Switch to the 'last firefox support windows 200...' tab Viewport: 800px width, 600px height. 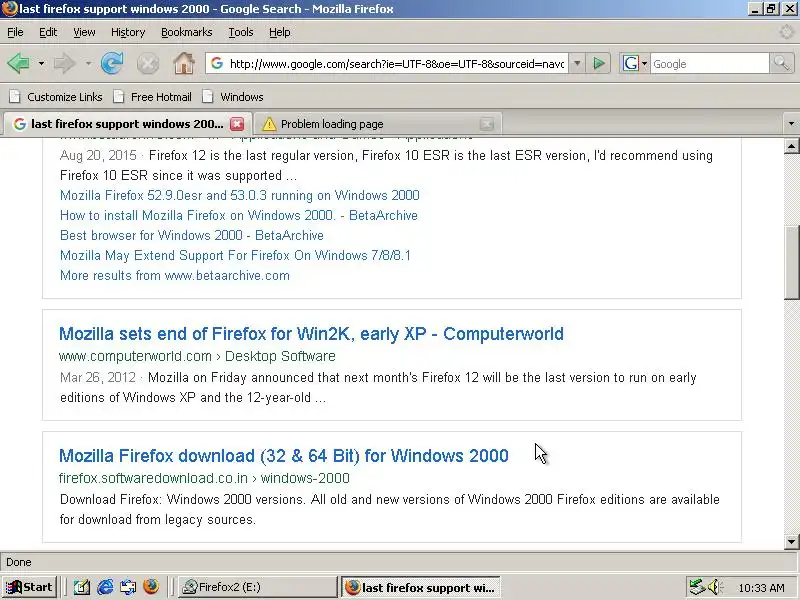pyautogui.click(x=126, y=124)
